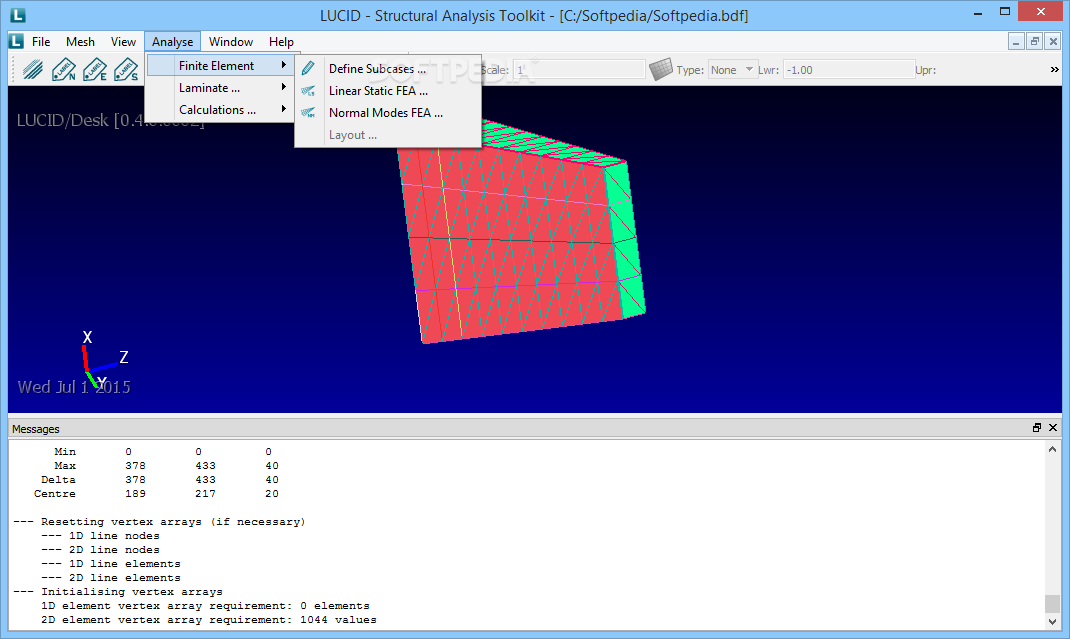Choose Linear Static FEA ... from the submenu
This screenshot has height=639, width=1070.
(388, 91)
